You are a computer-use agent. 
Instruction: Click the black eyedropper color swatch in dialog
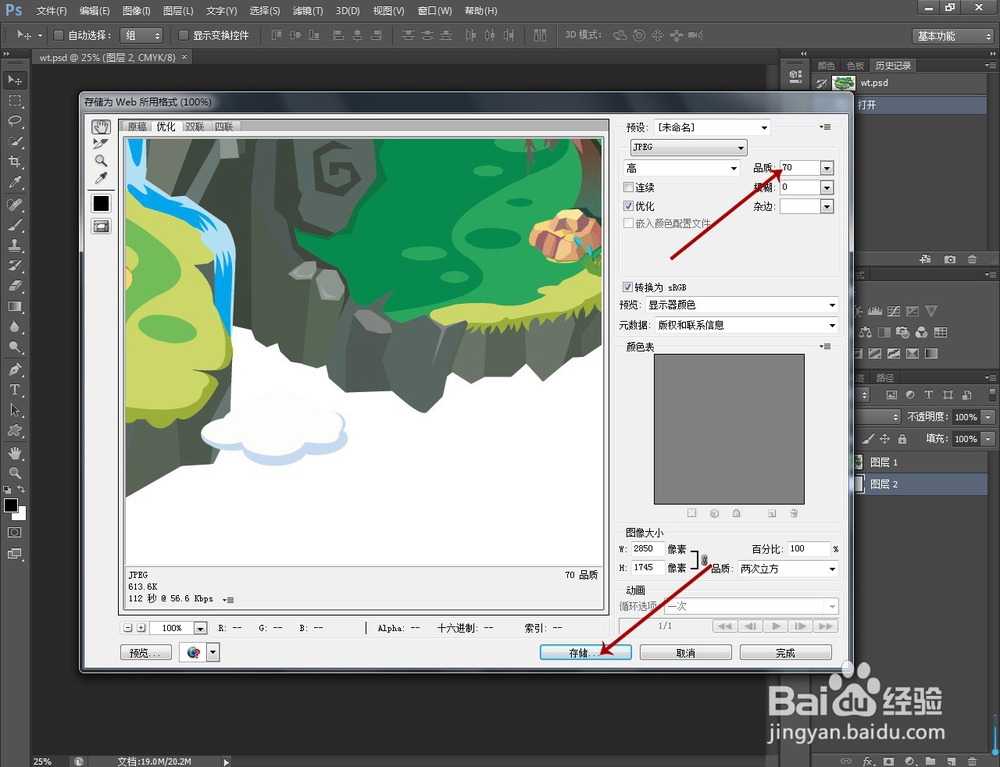tap(101, 203)
